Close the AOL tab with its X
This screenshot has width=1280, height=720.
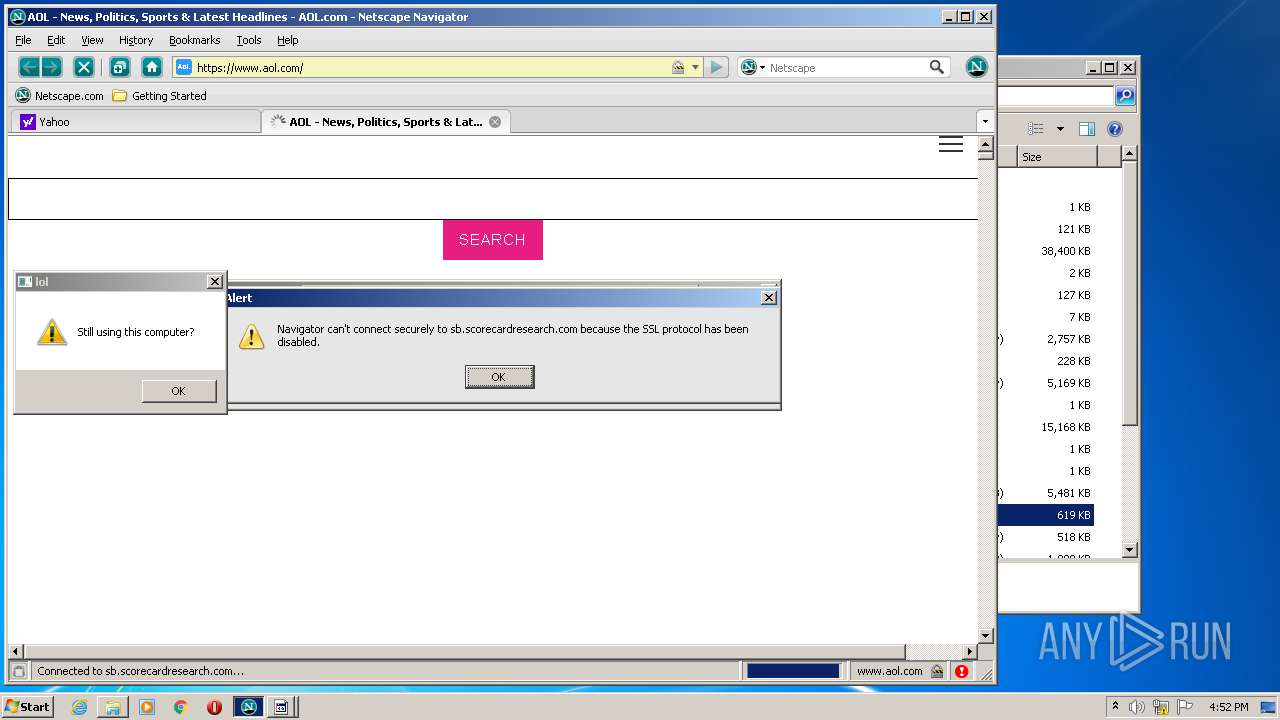click(494, 122)
